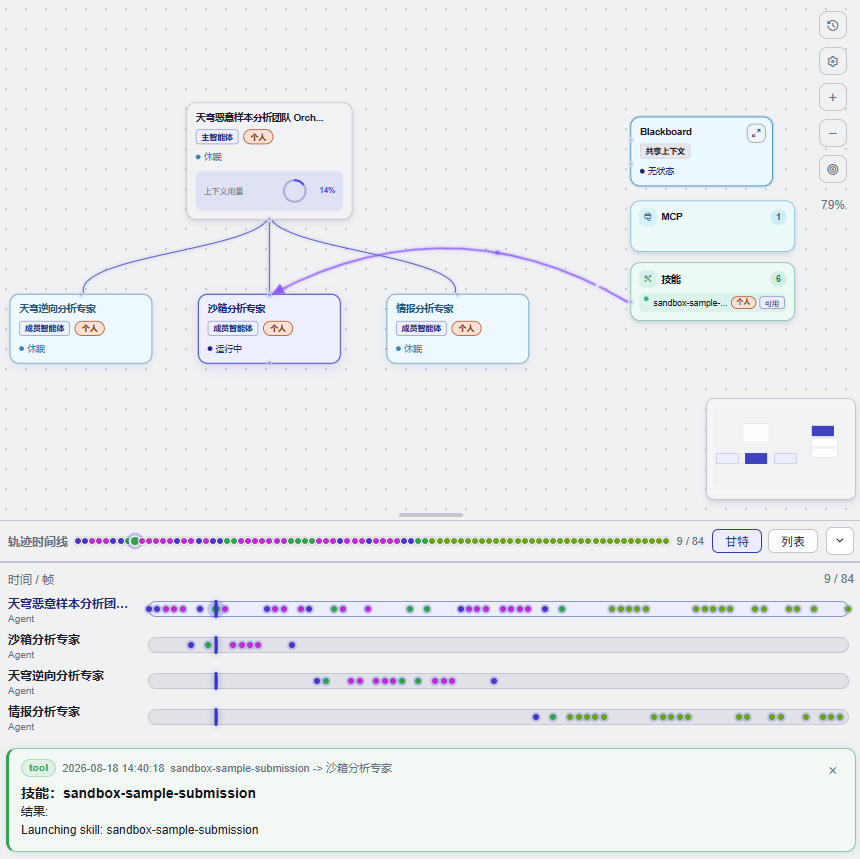Click the 成员智能体 tag on 情报分析专家 node
The image size is (860, 859).
(421, 329)
